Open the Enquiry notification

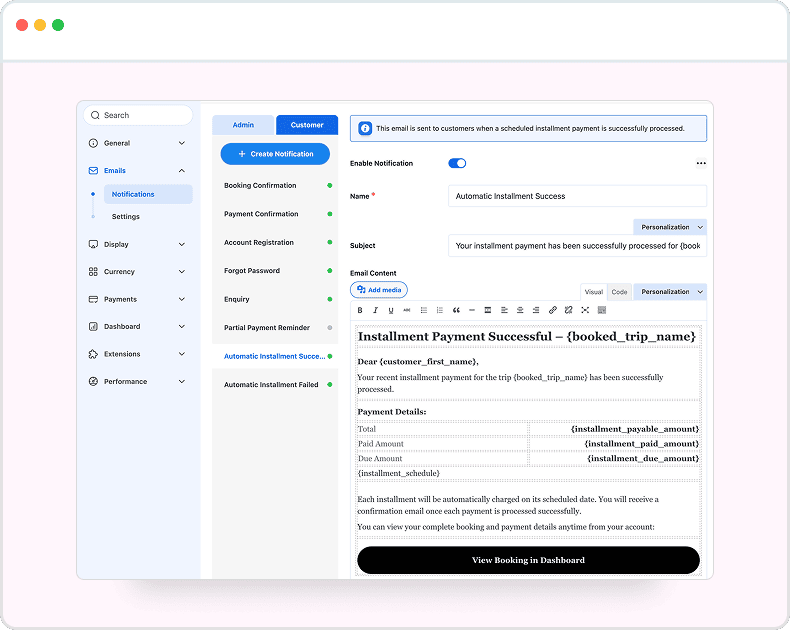coord(275,299)
